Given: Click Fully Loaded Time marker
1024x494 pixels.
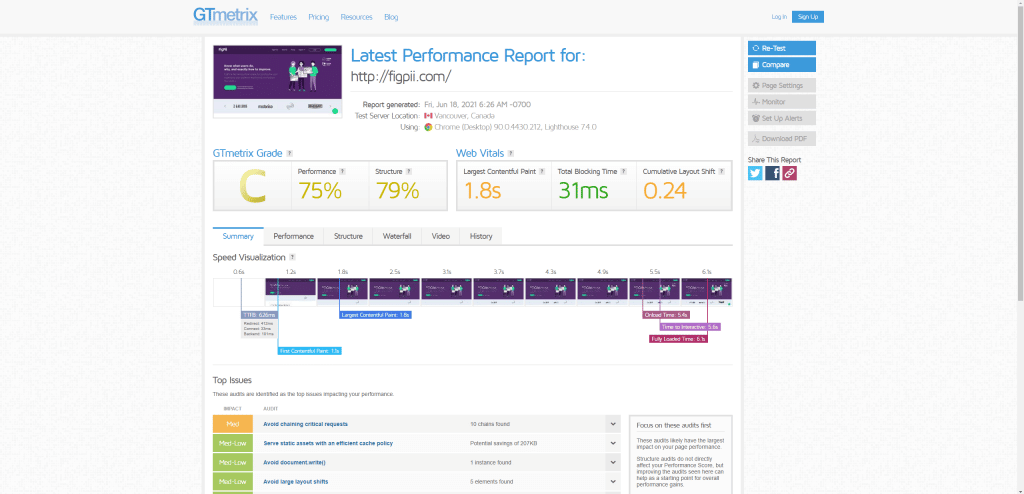Looking at the screenshot, I should (x=678, y=339).
